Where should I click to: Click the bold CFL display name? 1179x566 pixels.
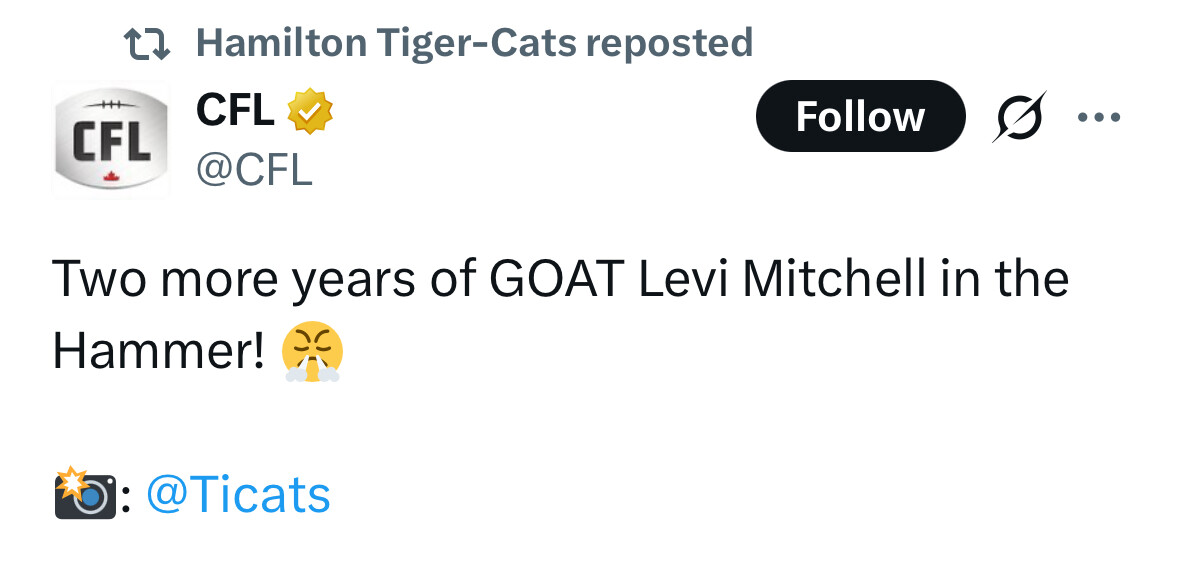235,110
